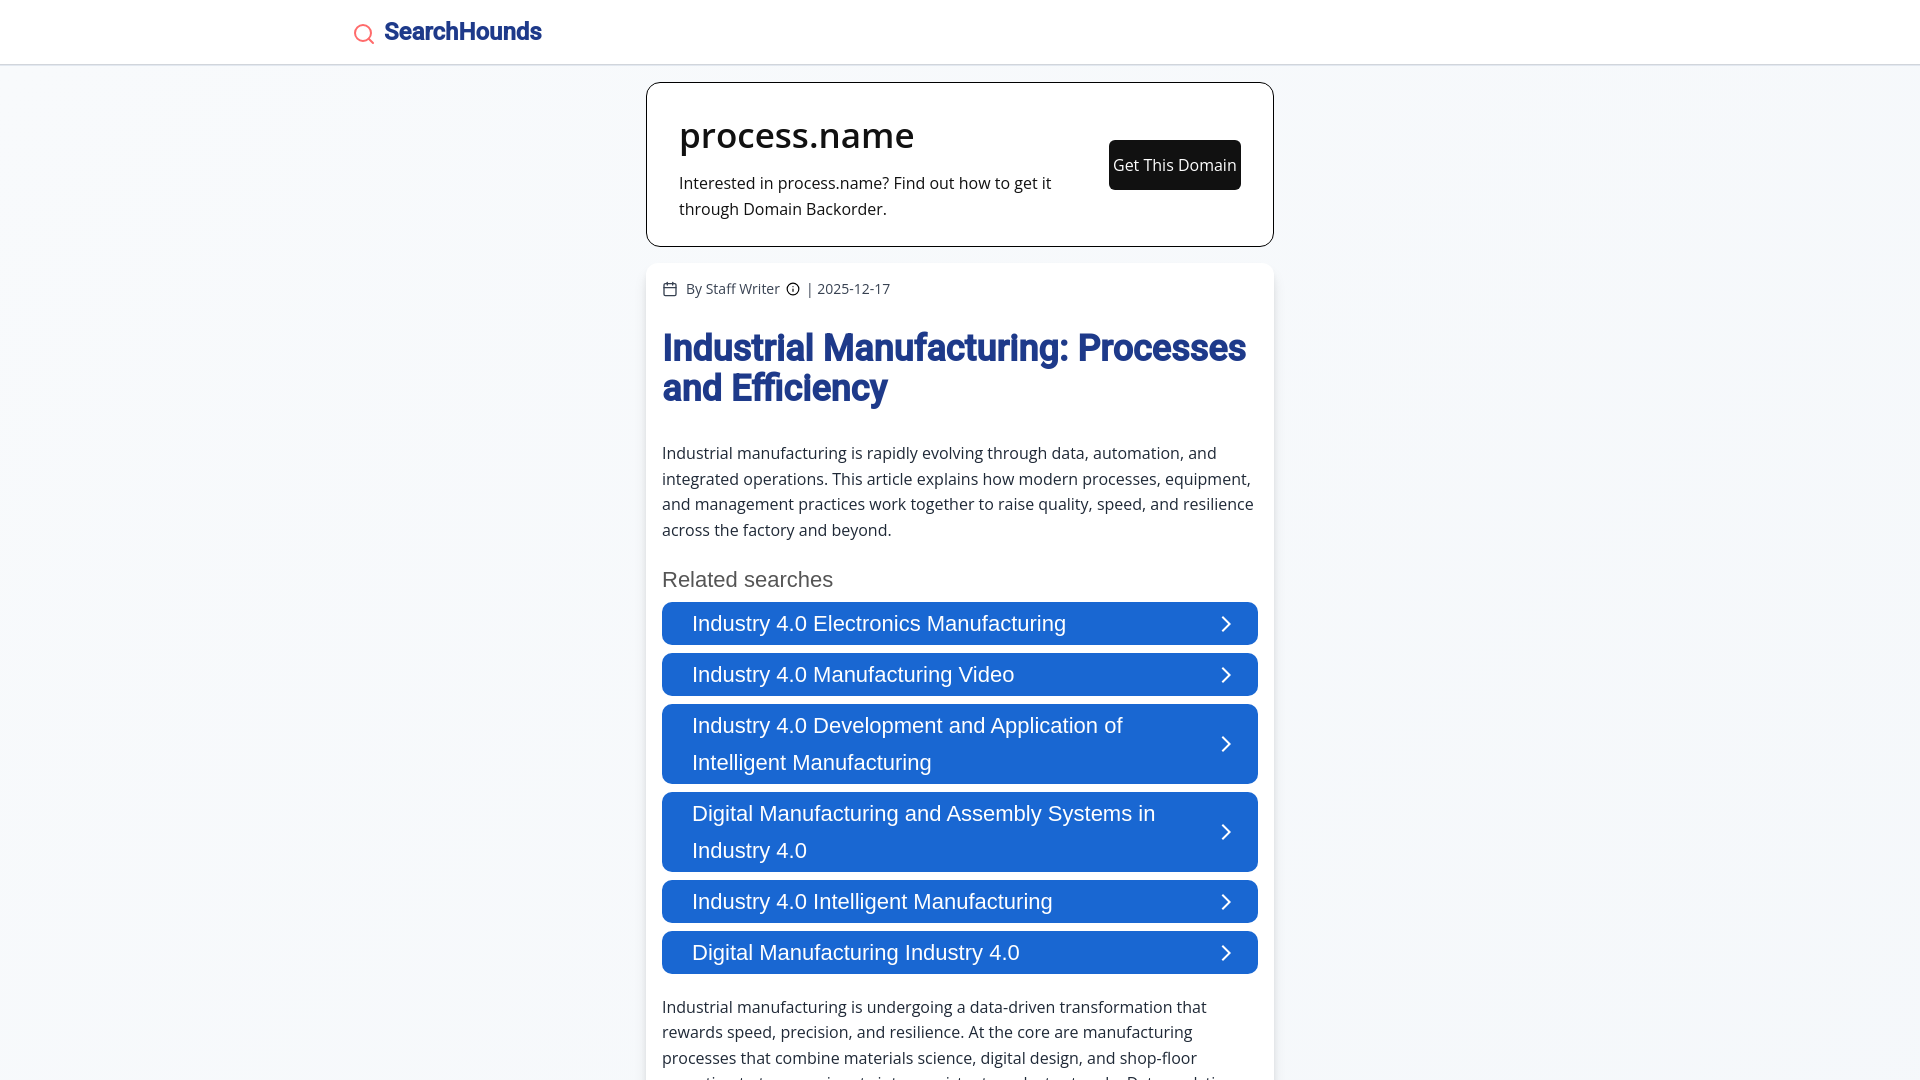This screenshot has height=1080, width=1920.
Task: Click the arrow icon on Industry 4.0 Manufacturing Video
Action: coord(1226,674)
